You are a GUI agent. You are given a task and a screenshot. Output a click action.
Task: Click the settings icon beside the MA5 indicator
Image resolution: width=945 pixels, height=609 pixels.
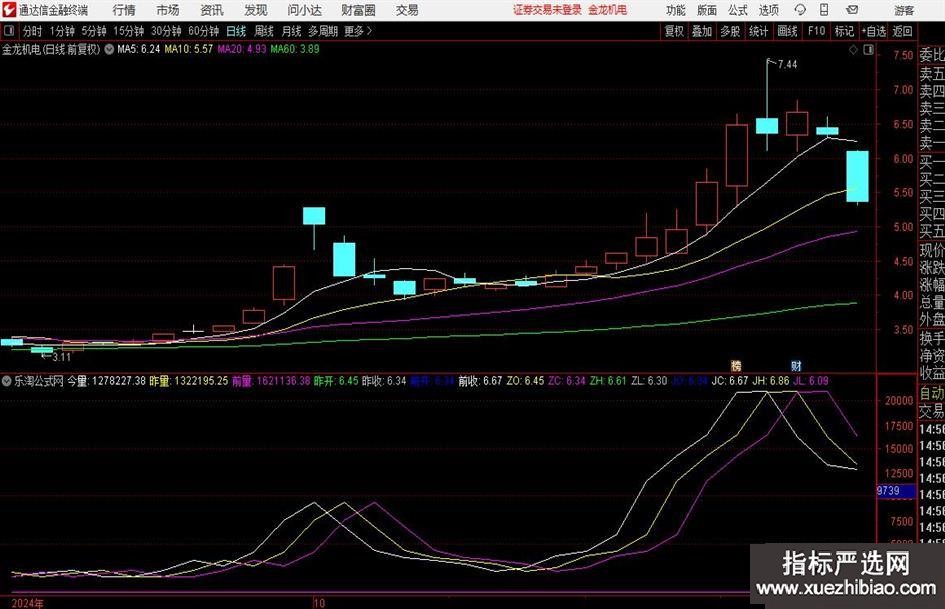(109, 48)
